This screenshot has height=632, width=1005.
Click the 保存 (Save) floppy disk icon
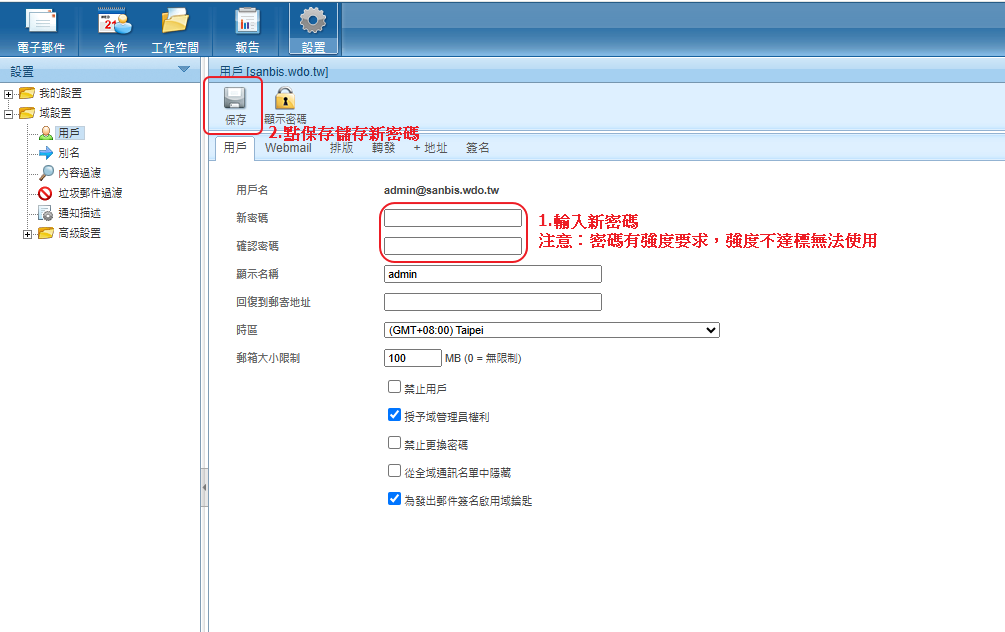click(235, 99)
